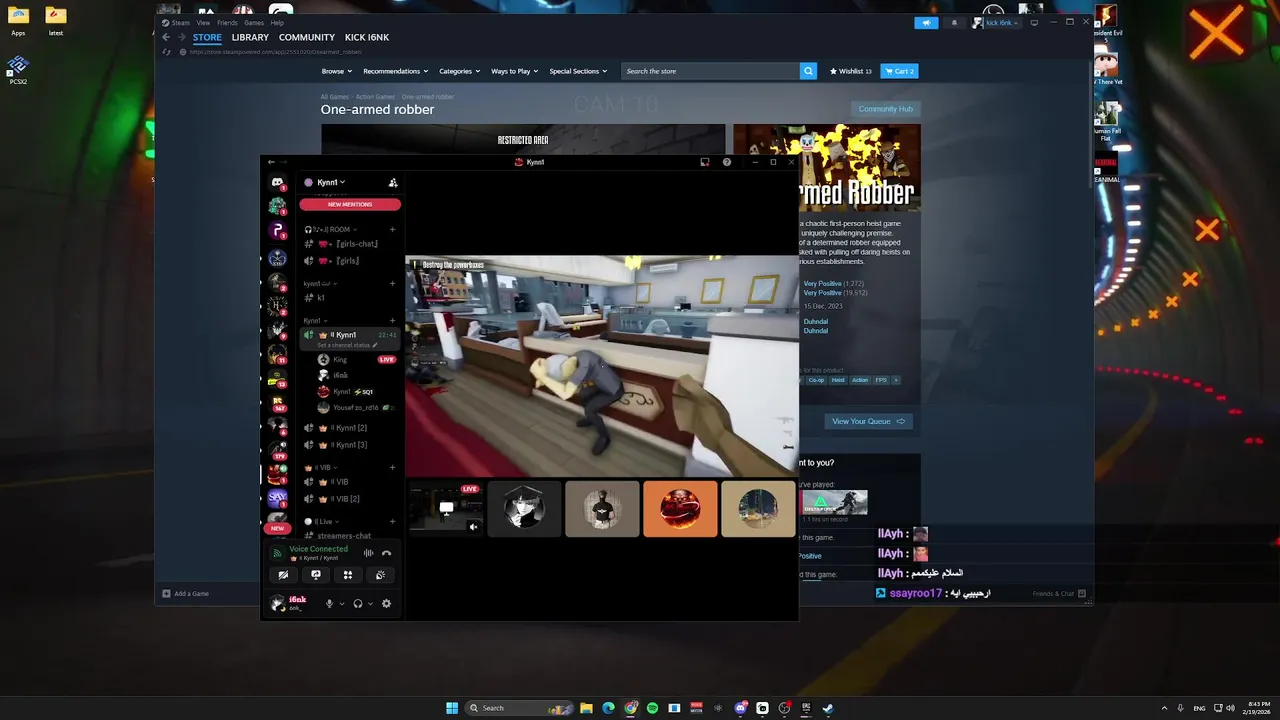This screenshot has width=1280, height=720.
Task: Open Discord direct messages home icon
Action: [277, 182]
